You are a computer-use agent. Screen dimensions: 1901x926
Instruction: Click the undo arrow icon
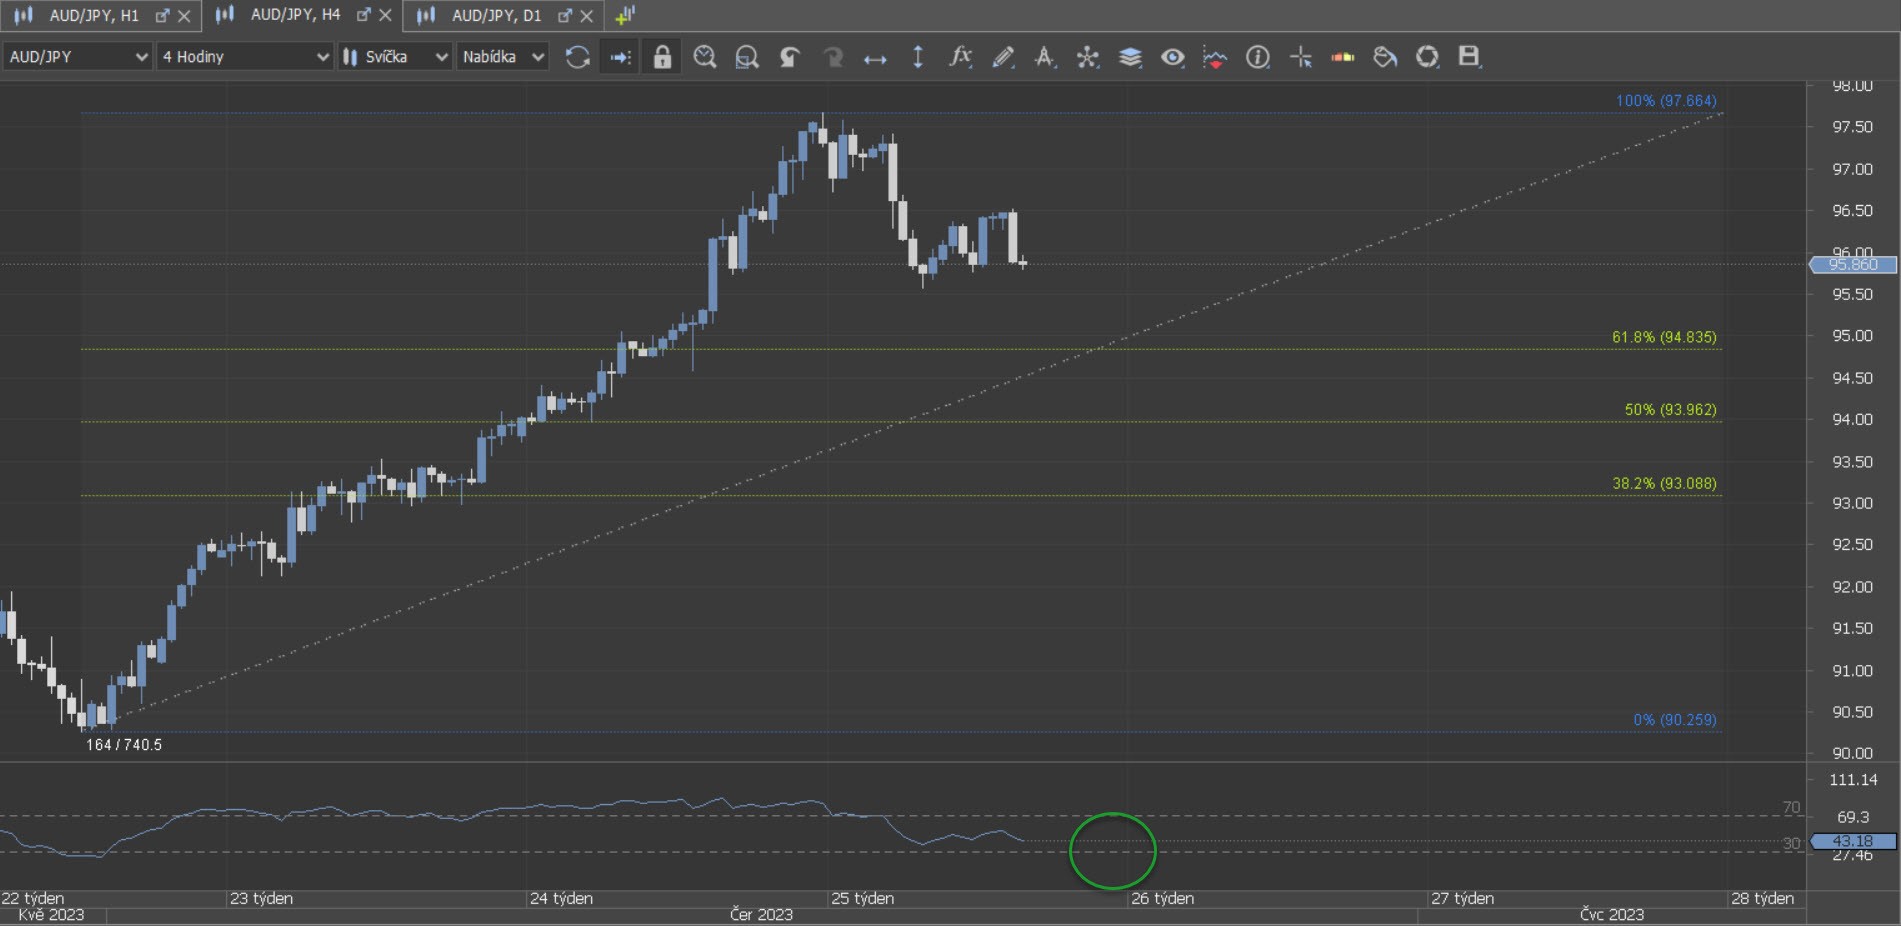click(790, 57)
